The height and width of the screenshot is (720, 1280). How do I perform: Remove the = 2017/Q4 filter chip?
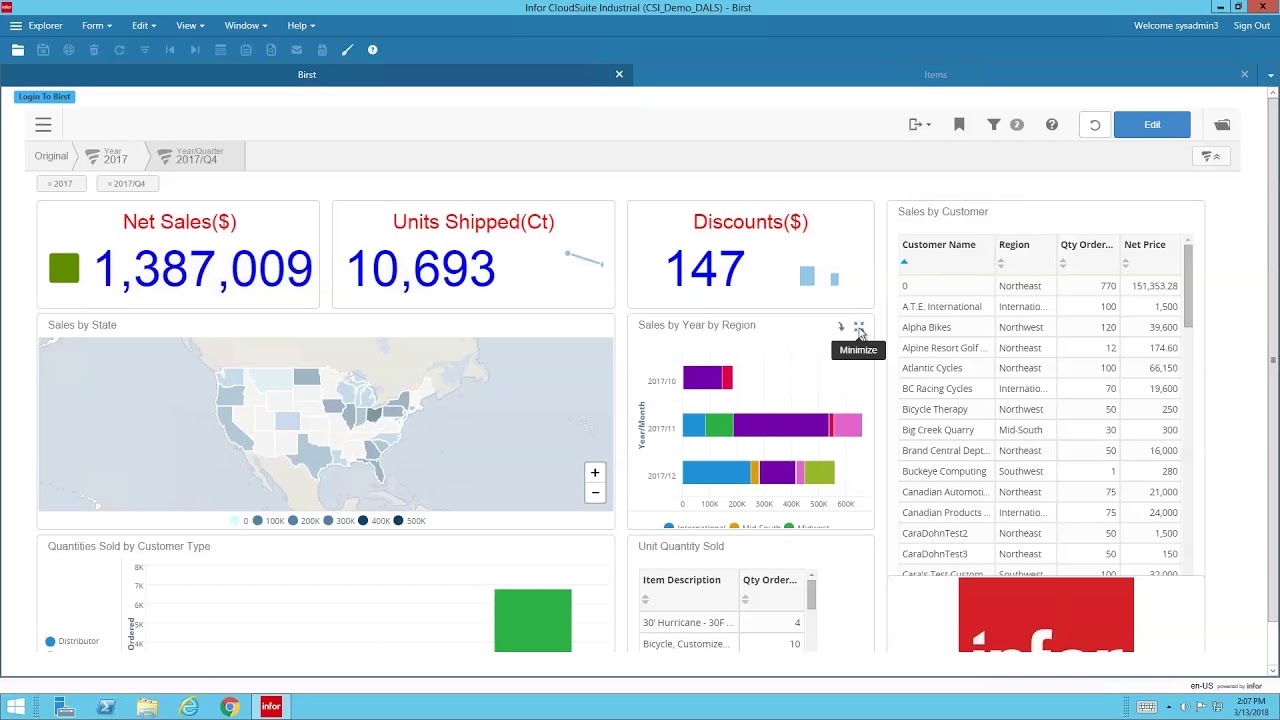pyautogui.click(x=127, y=184)
